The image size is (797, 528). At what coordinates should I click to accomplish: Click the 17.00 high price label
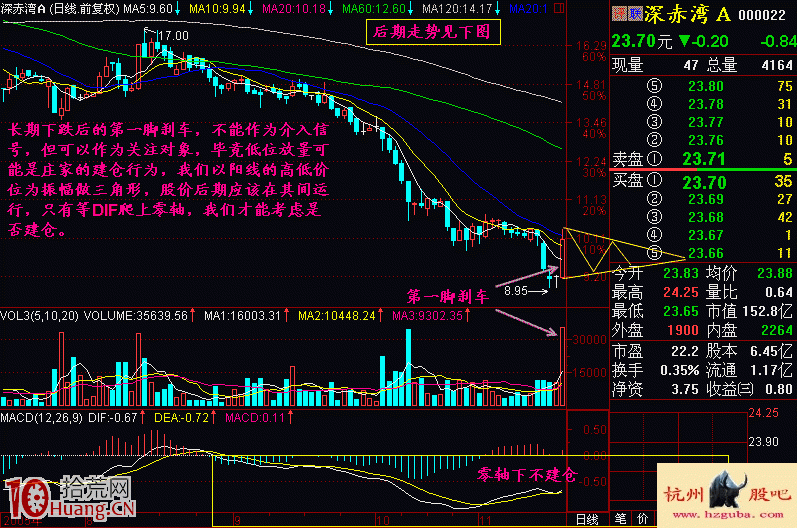click(173, 36)
